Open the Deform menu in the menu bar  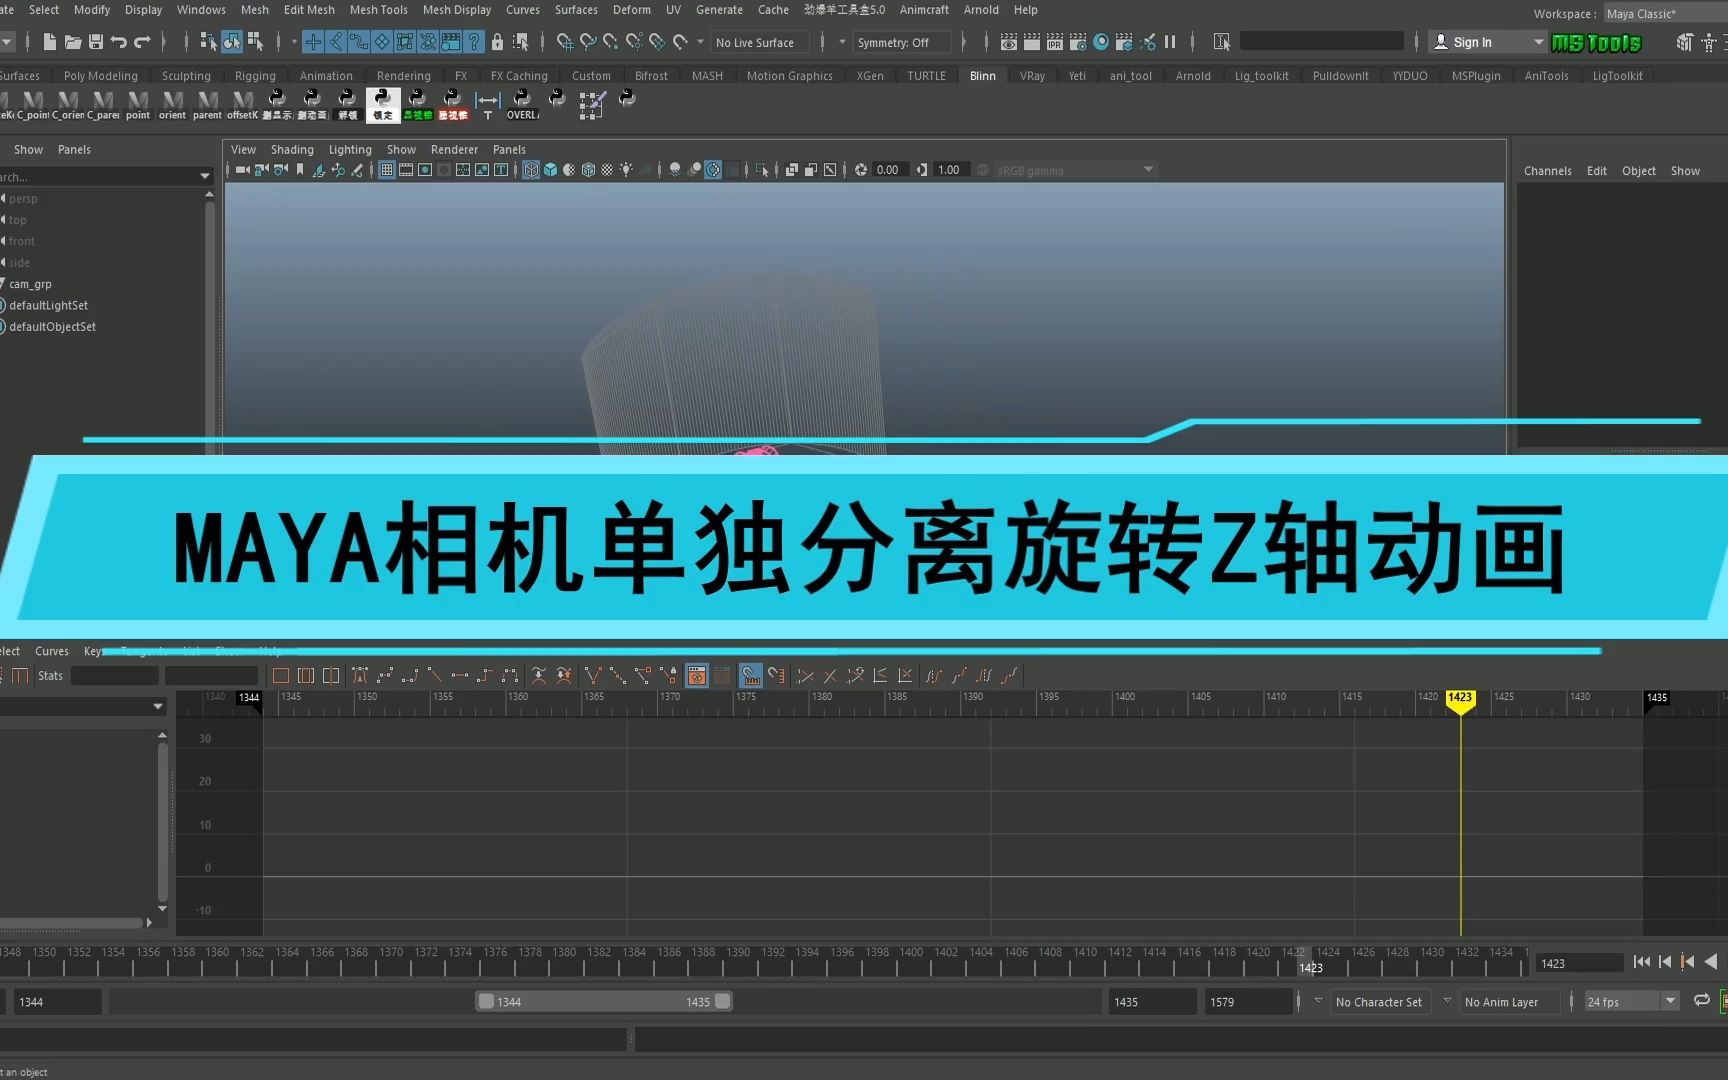click(x=631, y=9)
